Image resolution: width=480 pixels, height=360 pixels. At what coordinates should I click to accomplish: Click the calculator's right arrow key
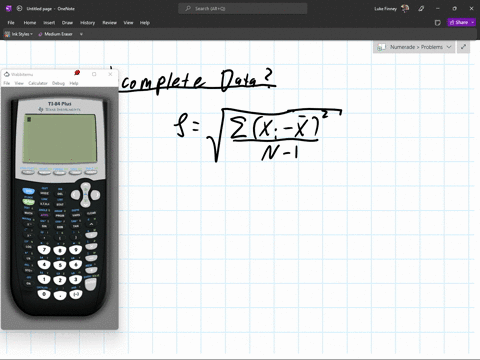(95, 195)
